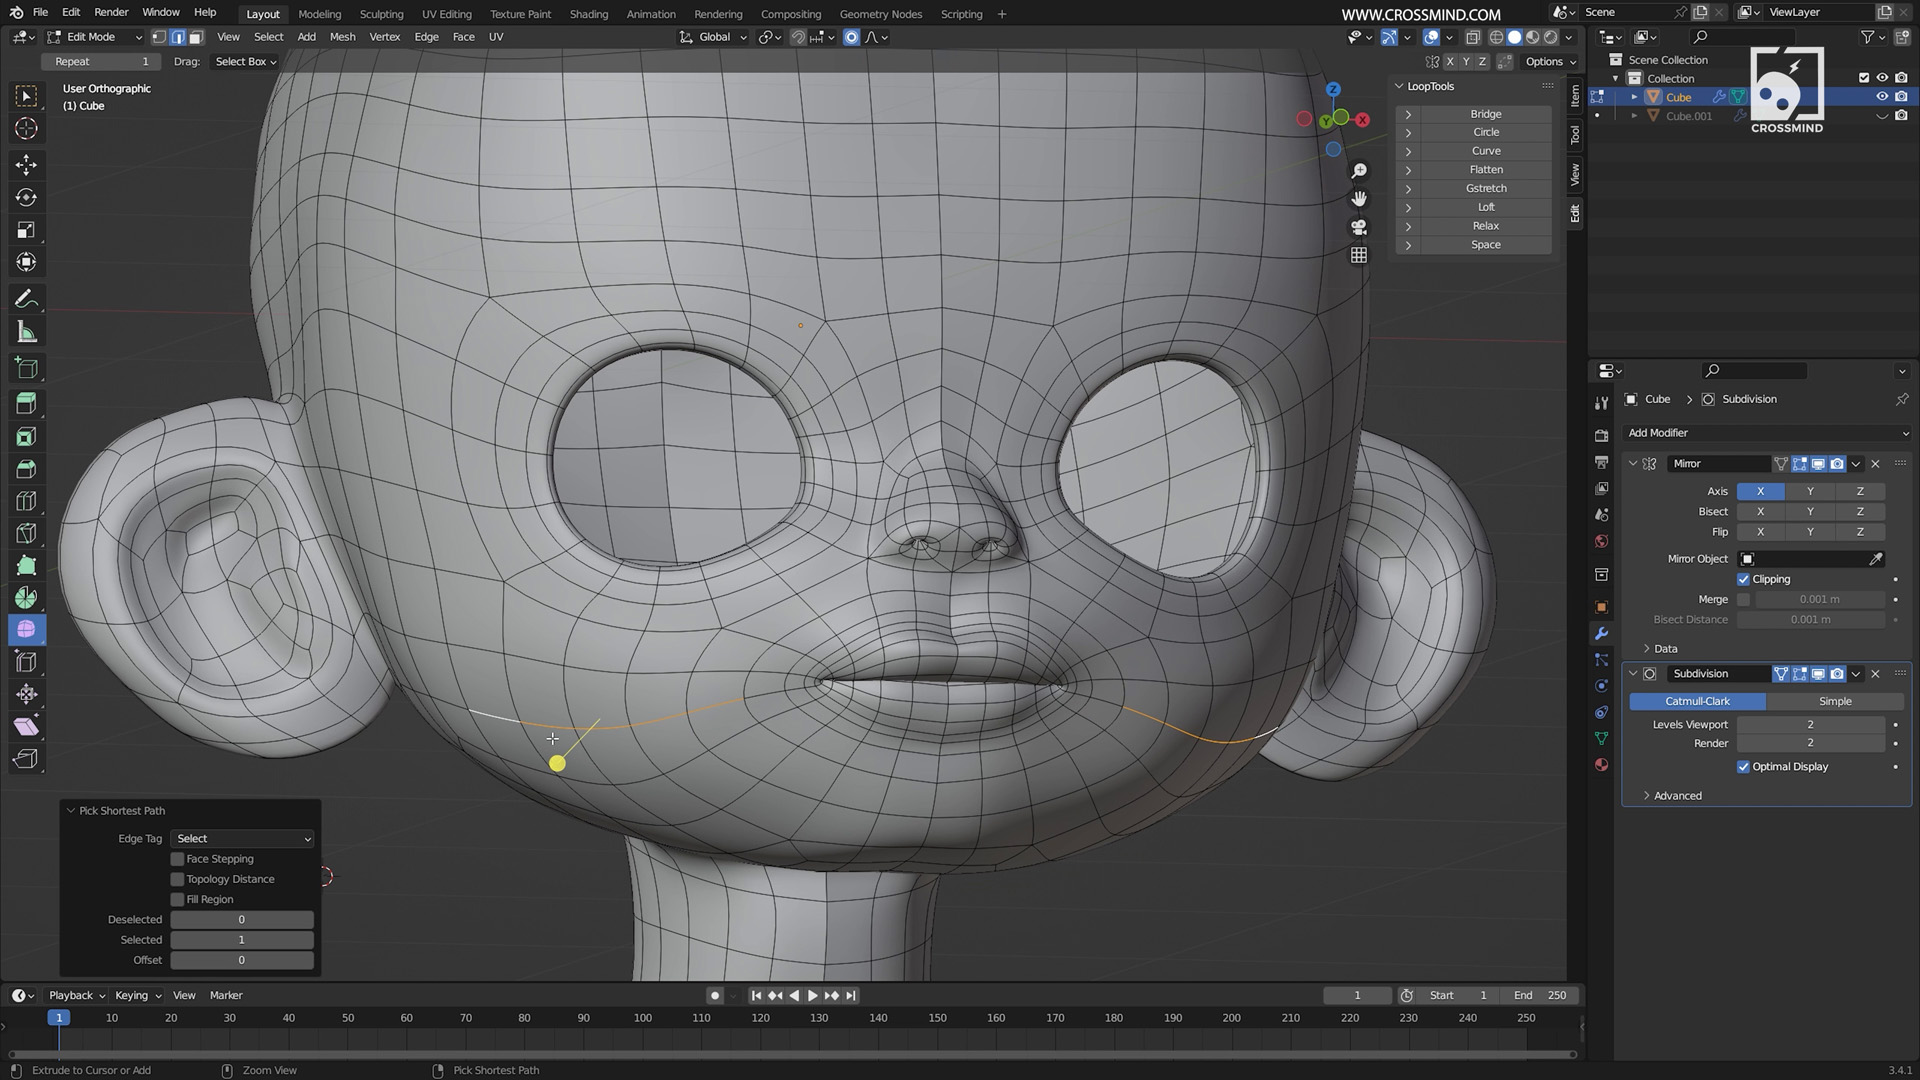Adjust Levels Viewport value field
The image size is (1920, 1080).
1809,724
